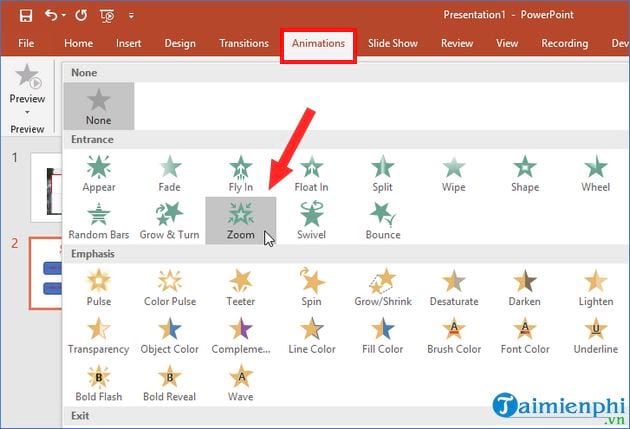Open Customize Quick Access Toolbar dropdown

click(x=131, y=16)
